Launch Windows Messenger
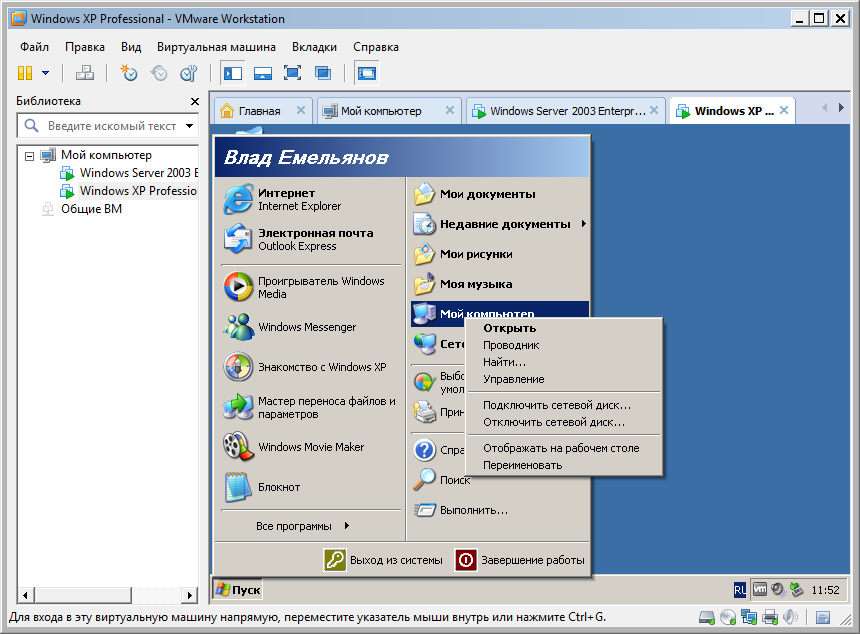The width and height of the screenshot is (860, 634). coord(310,327)
